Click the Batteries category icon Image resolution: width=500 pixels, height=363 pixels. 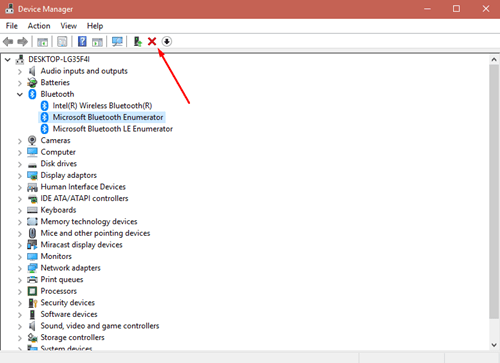tap(32, 82)
